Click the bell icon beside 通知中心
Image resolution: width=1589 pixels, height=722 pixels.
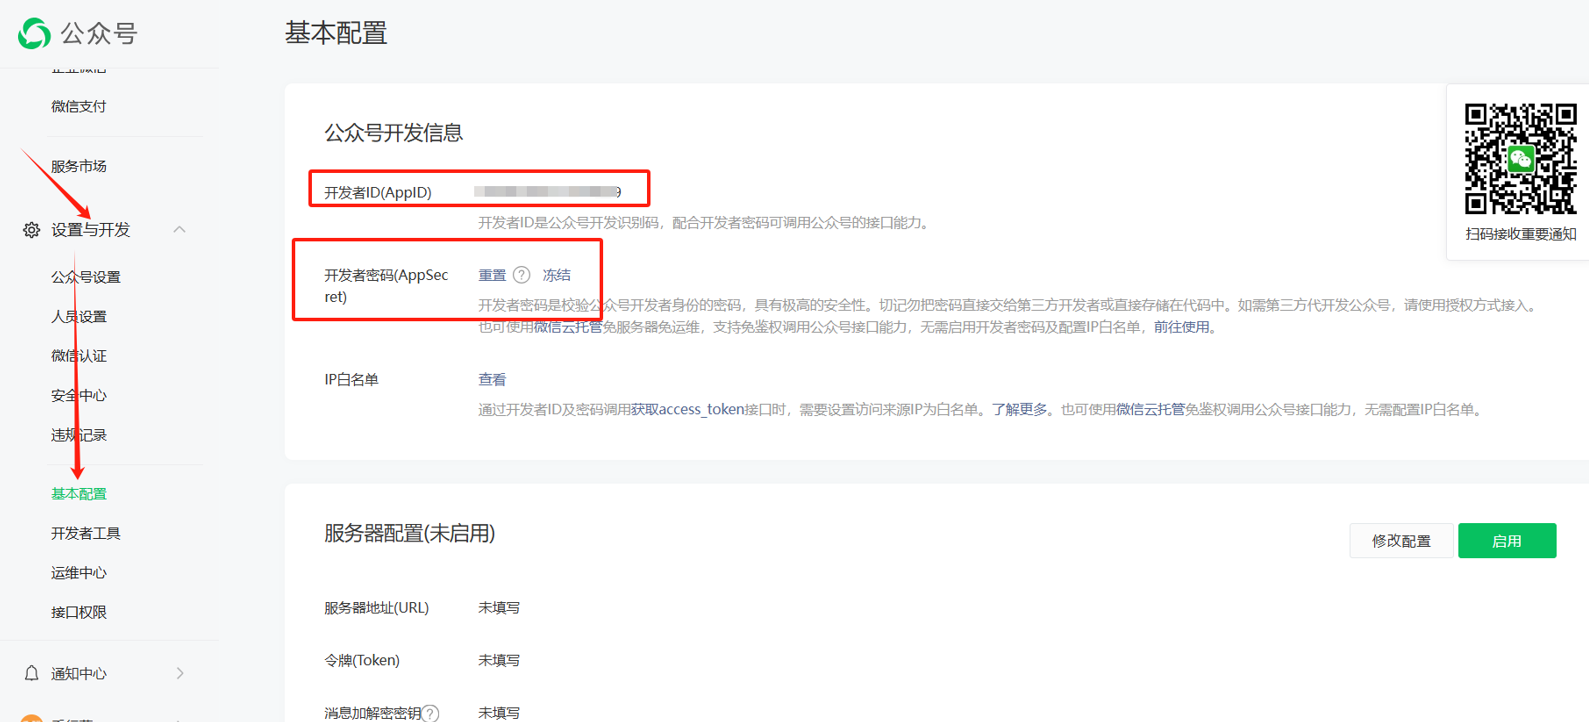coord(31,673)
